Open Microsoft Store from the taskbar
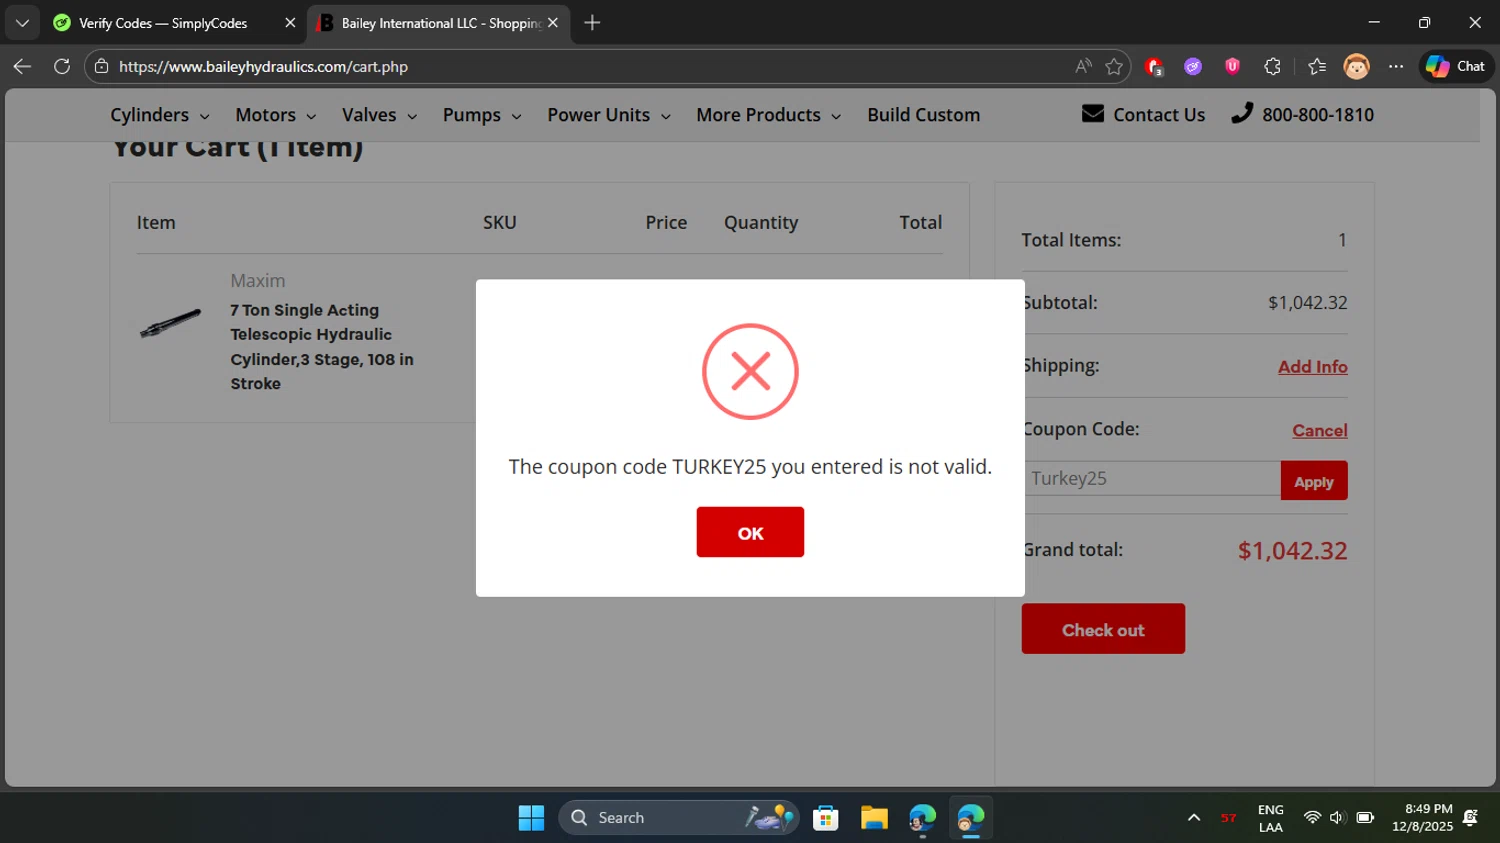This screenshot has height=843, width=1500. (x=826, y=818)
